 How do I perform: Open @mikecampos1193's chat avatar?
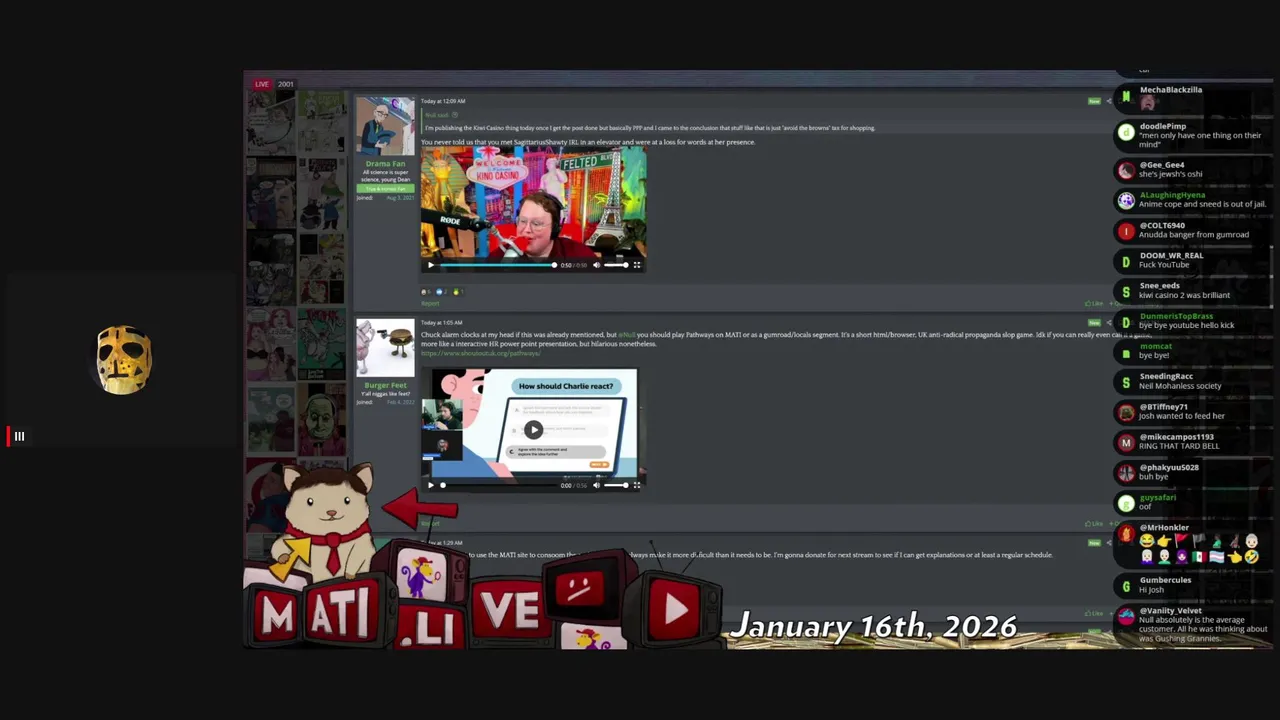1126,442
